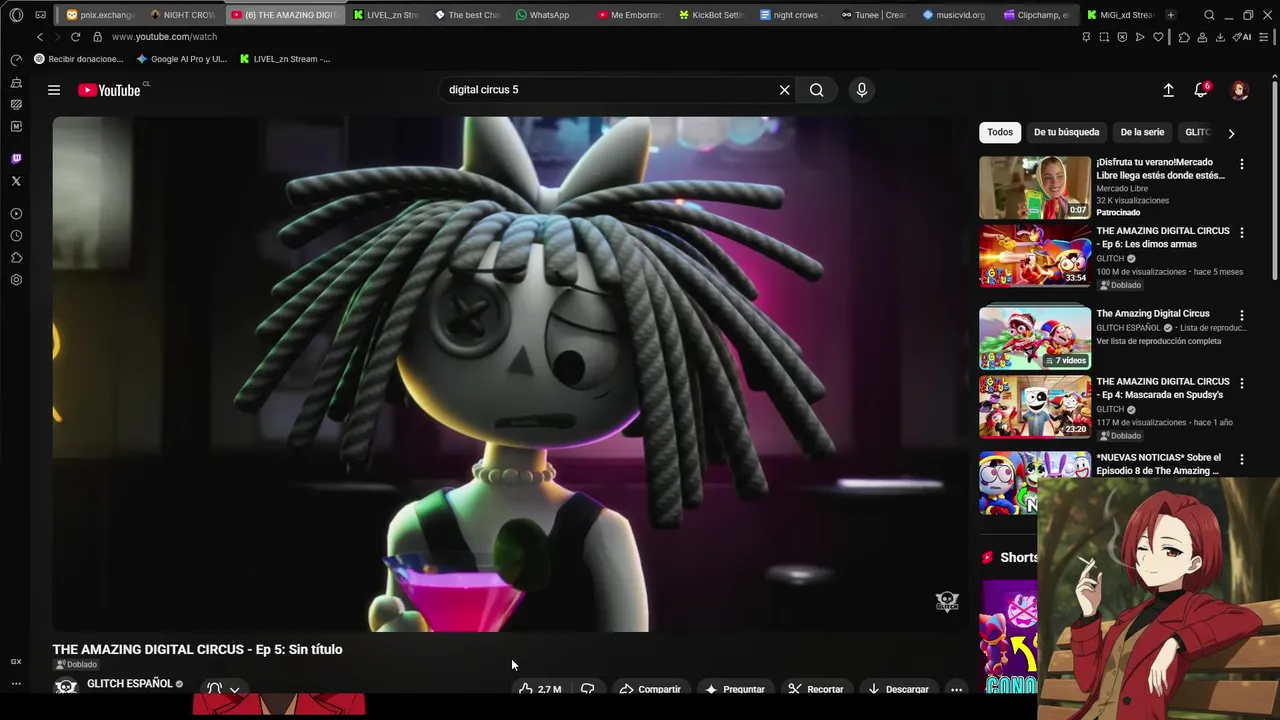Open options for Ep 6: Les dimos armas
The image size is (1280, 720).
(x=1242, y=232)
